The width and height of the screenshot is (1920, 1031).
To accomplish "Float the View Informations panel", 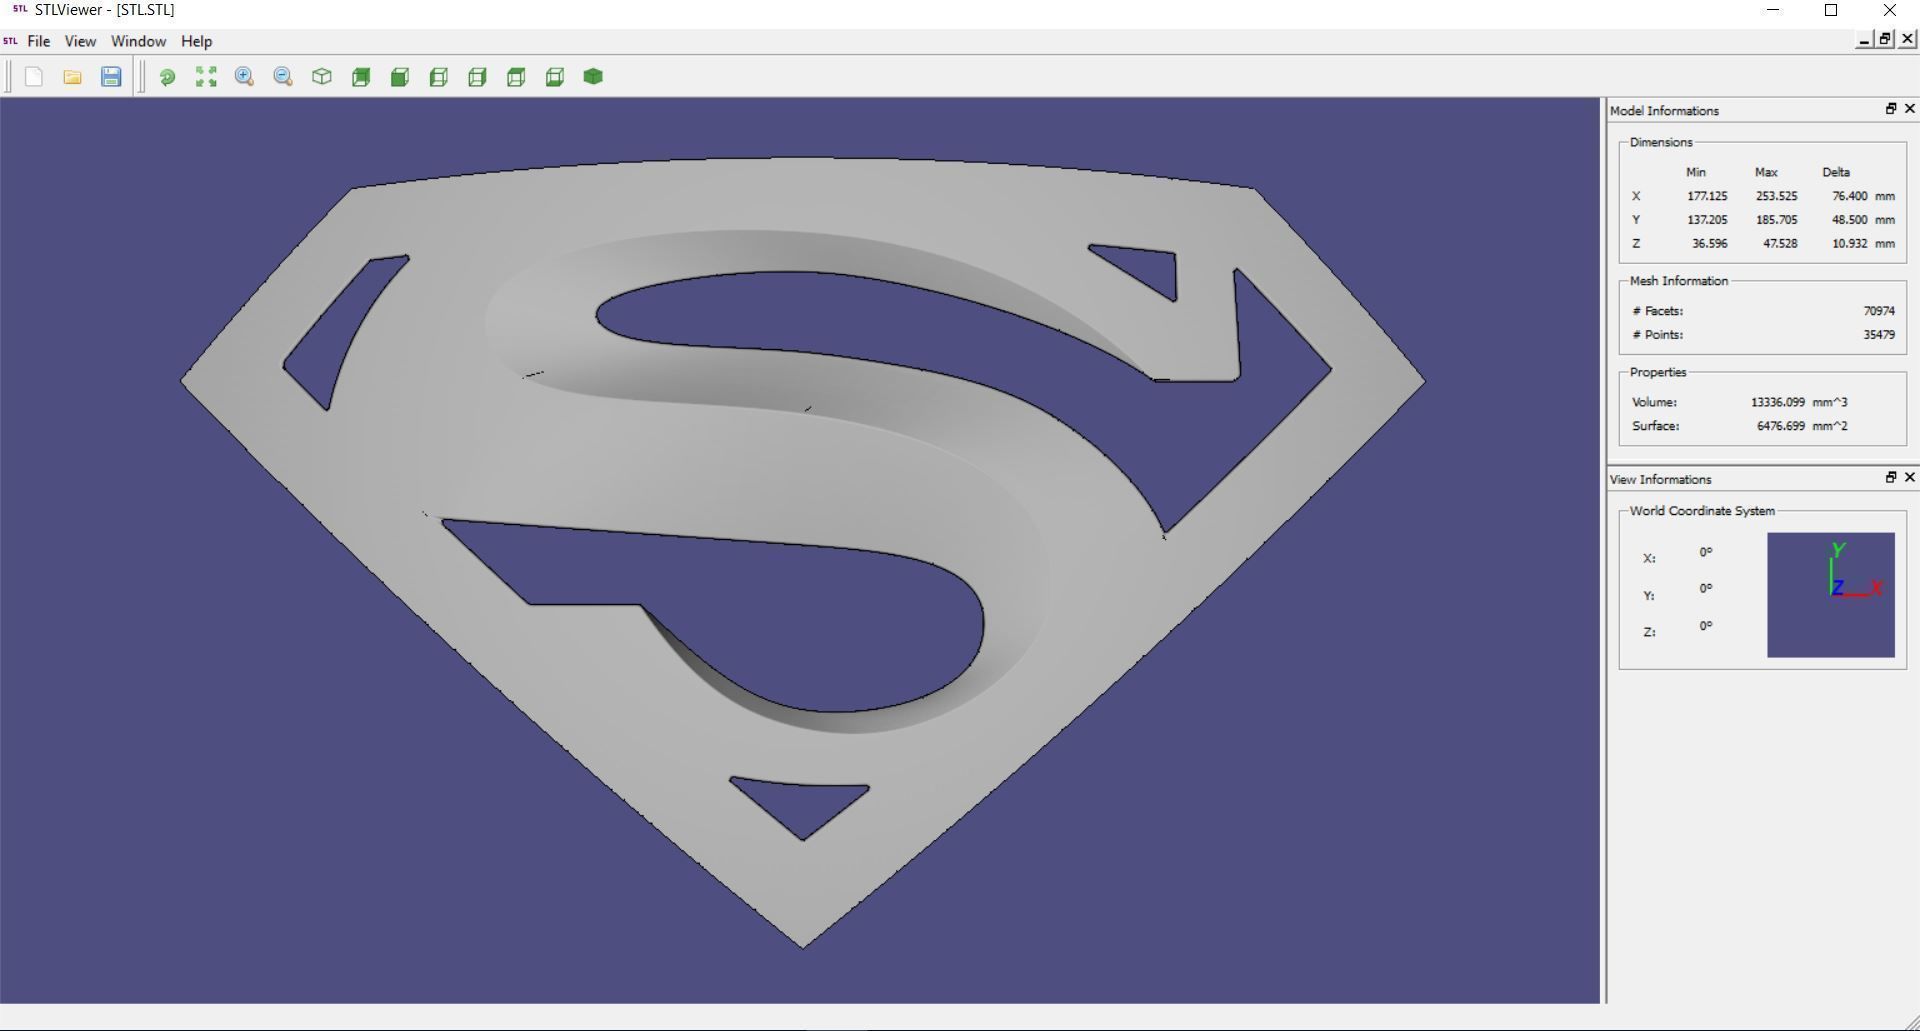I will 1890,478.
